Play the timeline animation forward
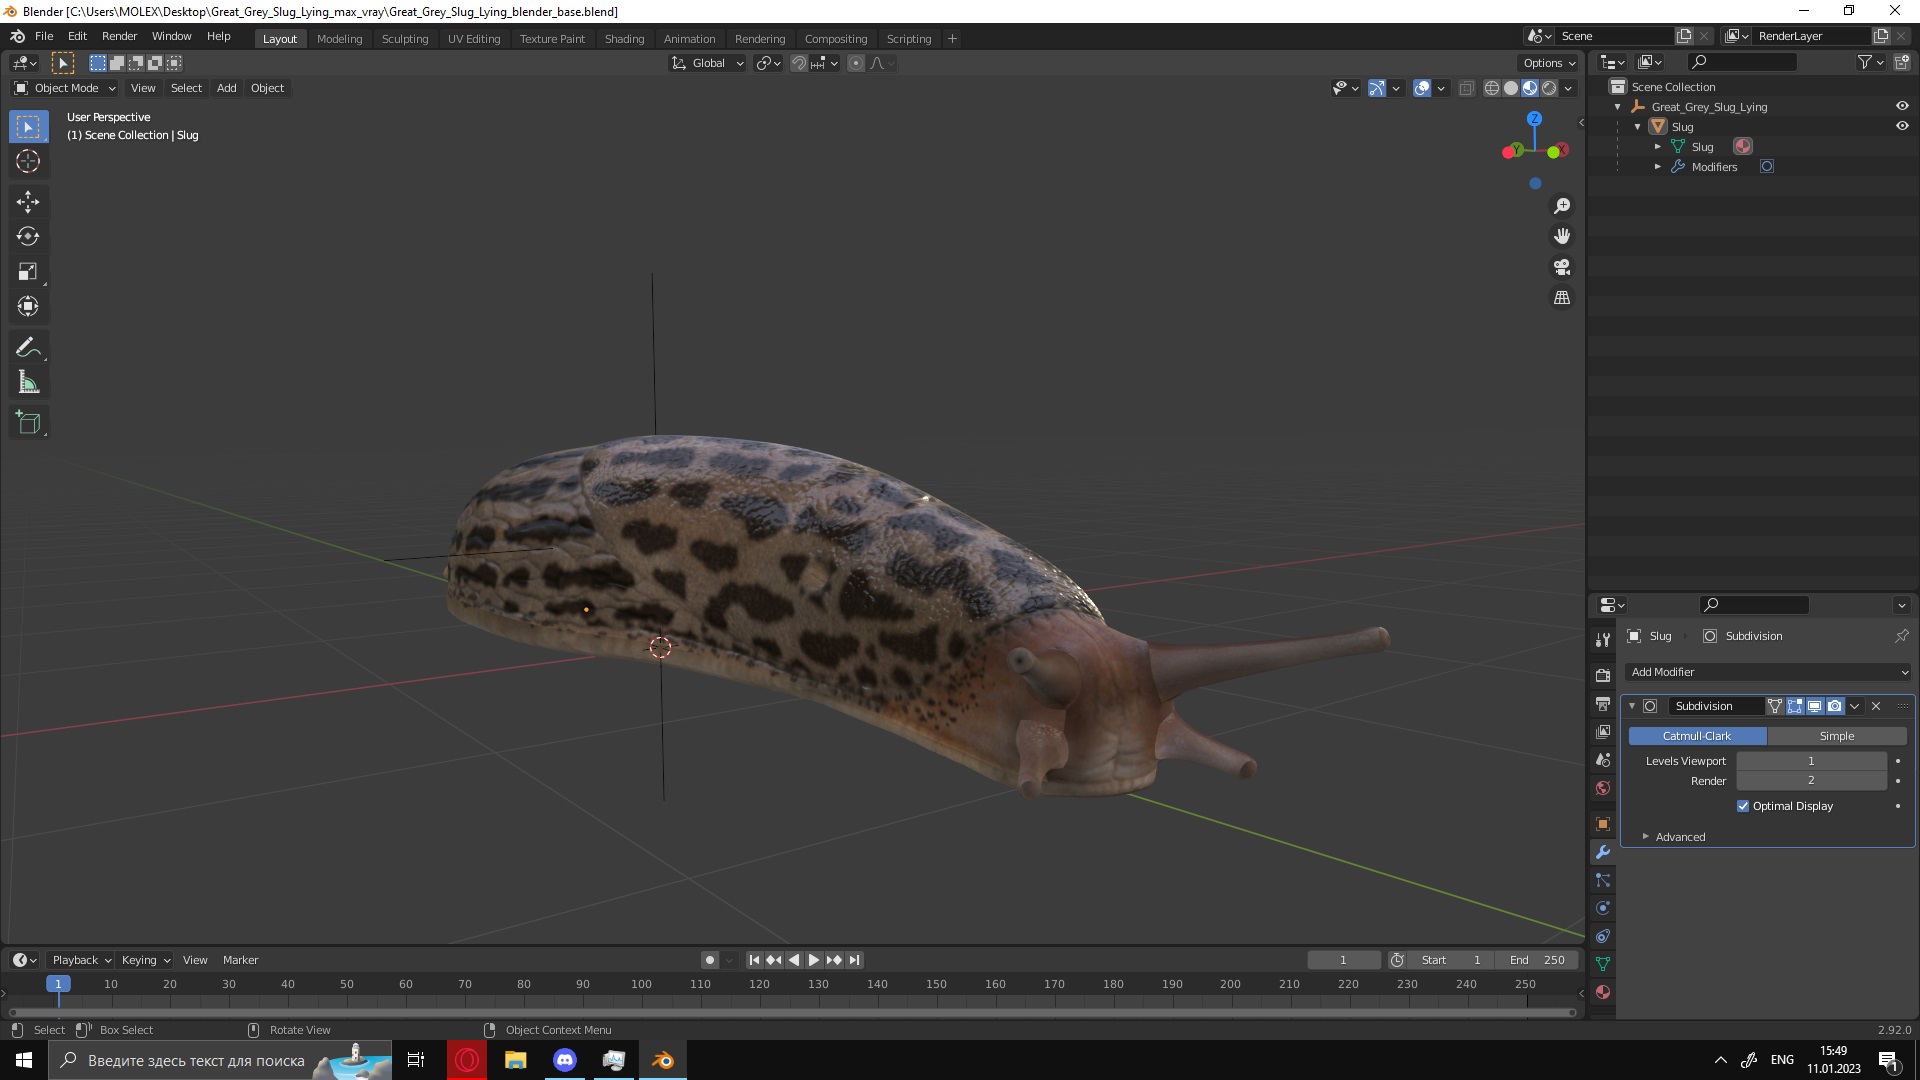The image size is (1920, 1080). pos(814,960)
